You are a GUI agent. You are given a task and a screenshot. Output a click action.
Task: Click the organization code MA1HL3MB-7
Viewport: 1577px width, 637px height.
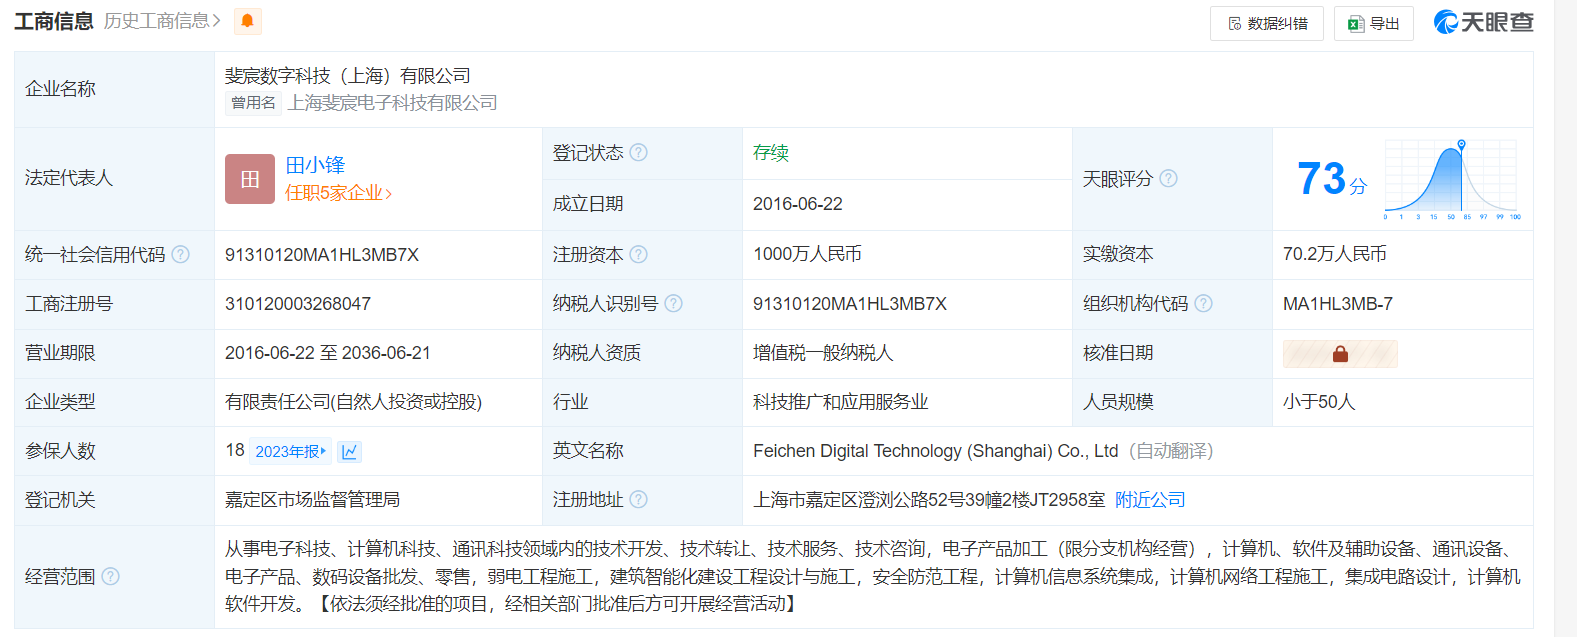[x=1338, y=304]
